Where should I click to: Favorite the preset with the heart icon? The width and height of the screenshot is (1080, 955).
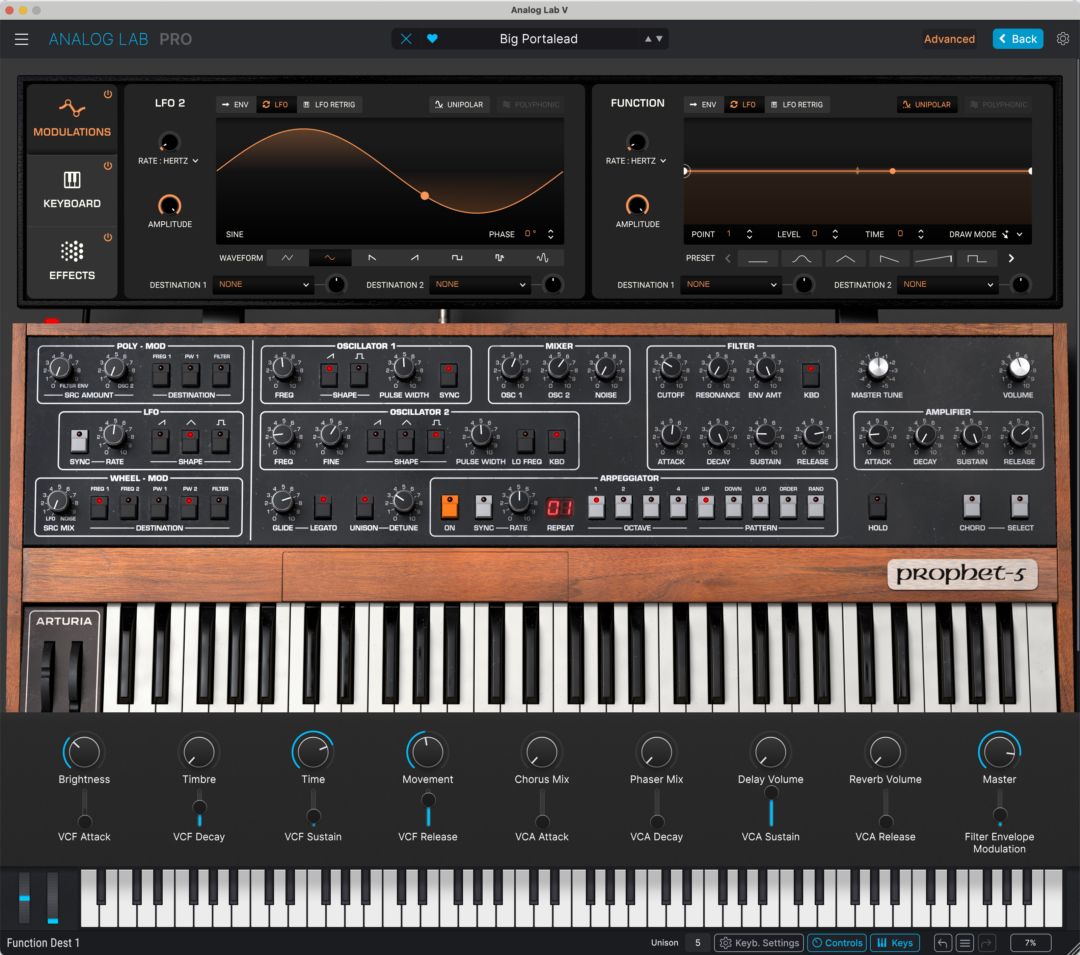(432, 39)
